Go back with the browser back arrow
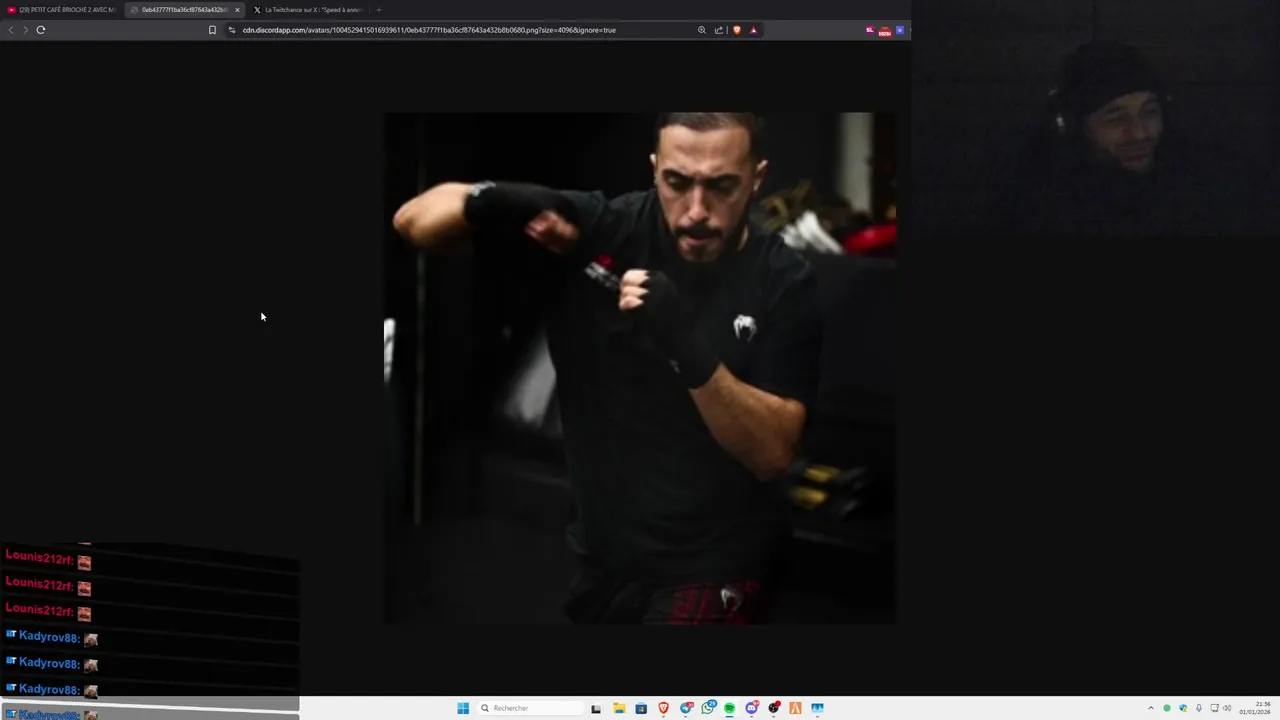Screen dimensions: 1280x720 (x=11, y=30)
